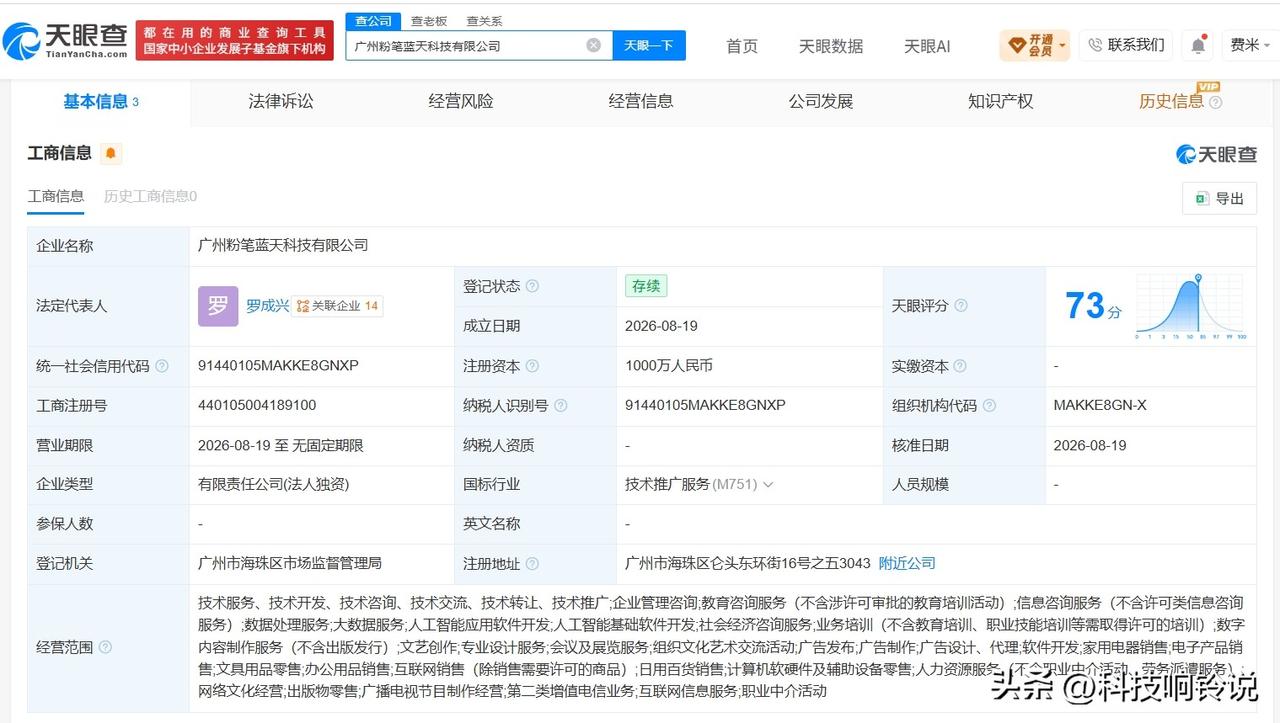This screenshot has width=1280, height=723.
Task: Open the 基本信息 tab
Action: pyautogui.click(x=101, y=101)
